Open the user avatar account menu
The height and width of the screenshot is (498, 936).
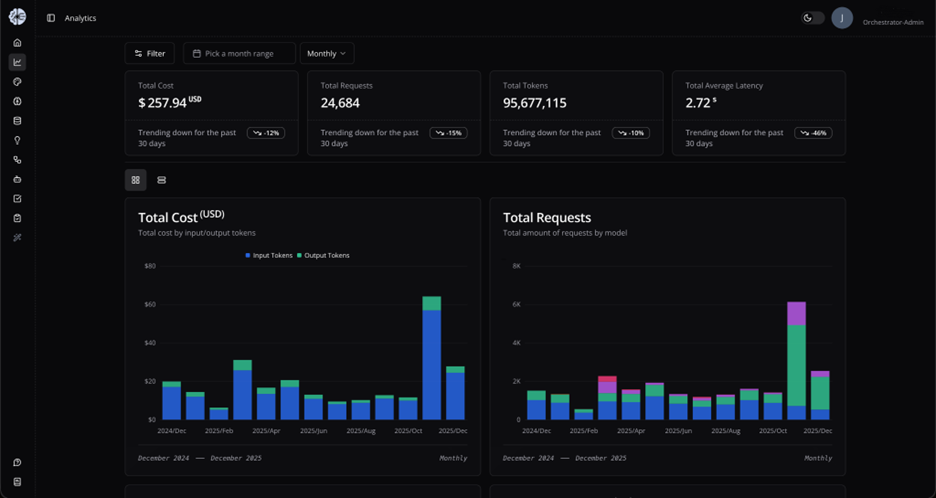pyautogui.click(x=842, y=18)
